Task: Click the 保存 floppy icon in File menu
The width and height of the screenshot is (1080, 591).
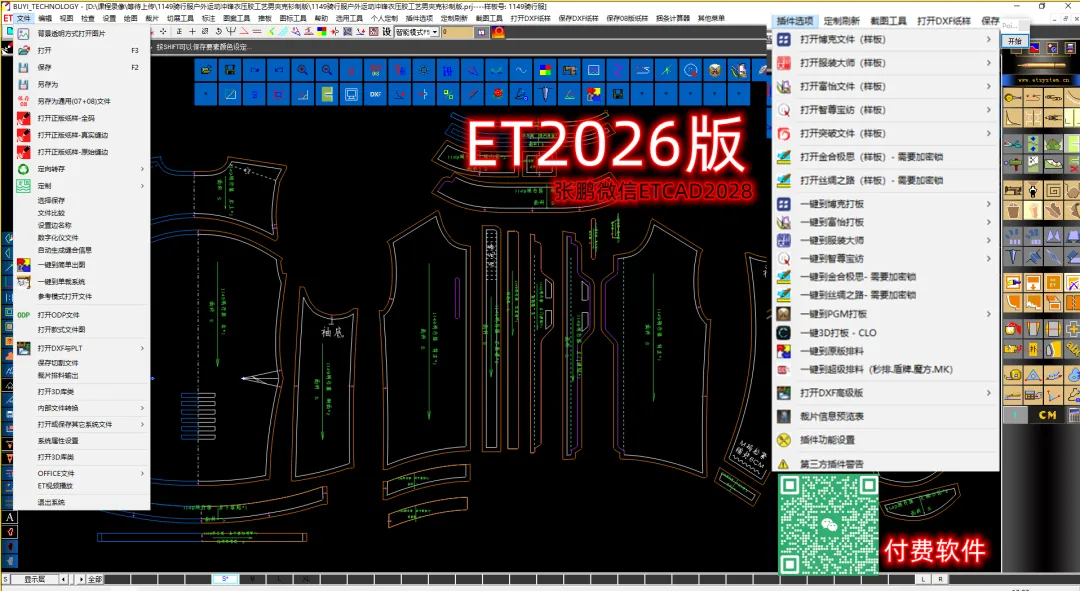Action: pos(23,68)
